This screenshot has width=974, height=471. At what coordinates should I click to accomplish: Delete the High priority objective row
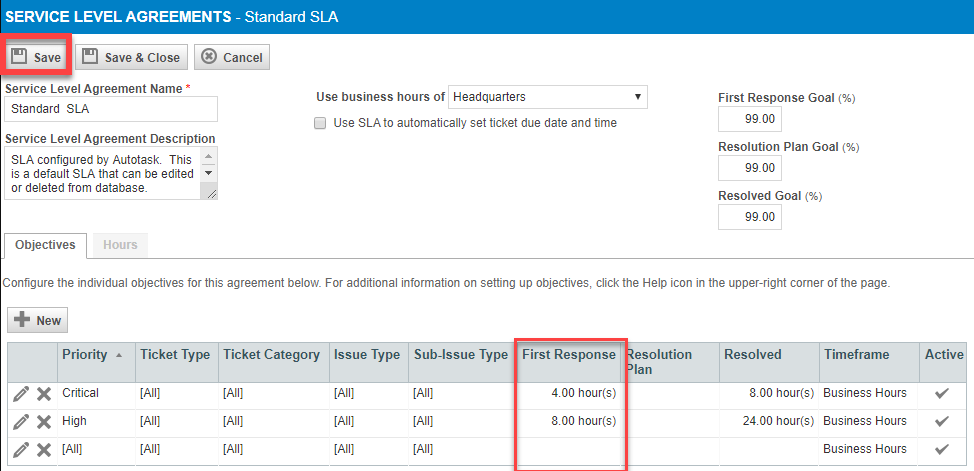[x=44, y=422]
